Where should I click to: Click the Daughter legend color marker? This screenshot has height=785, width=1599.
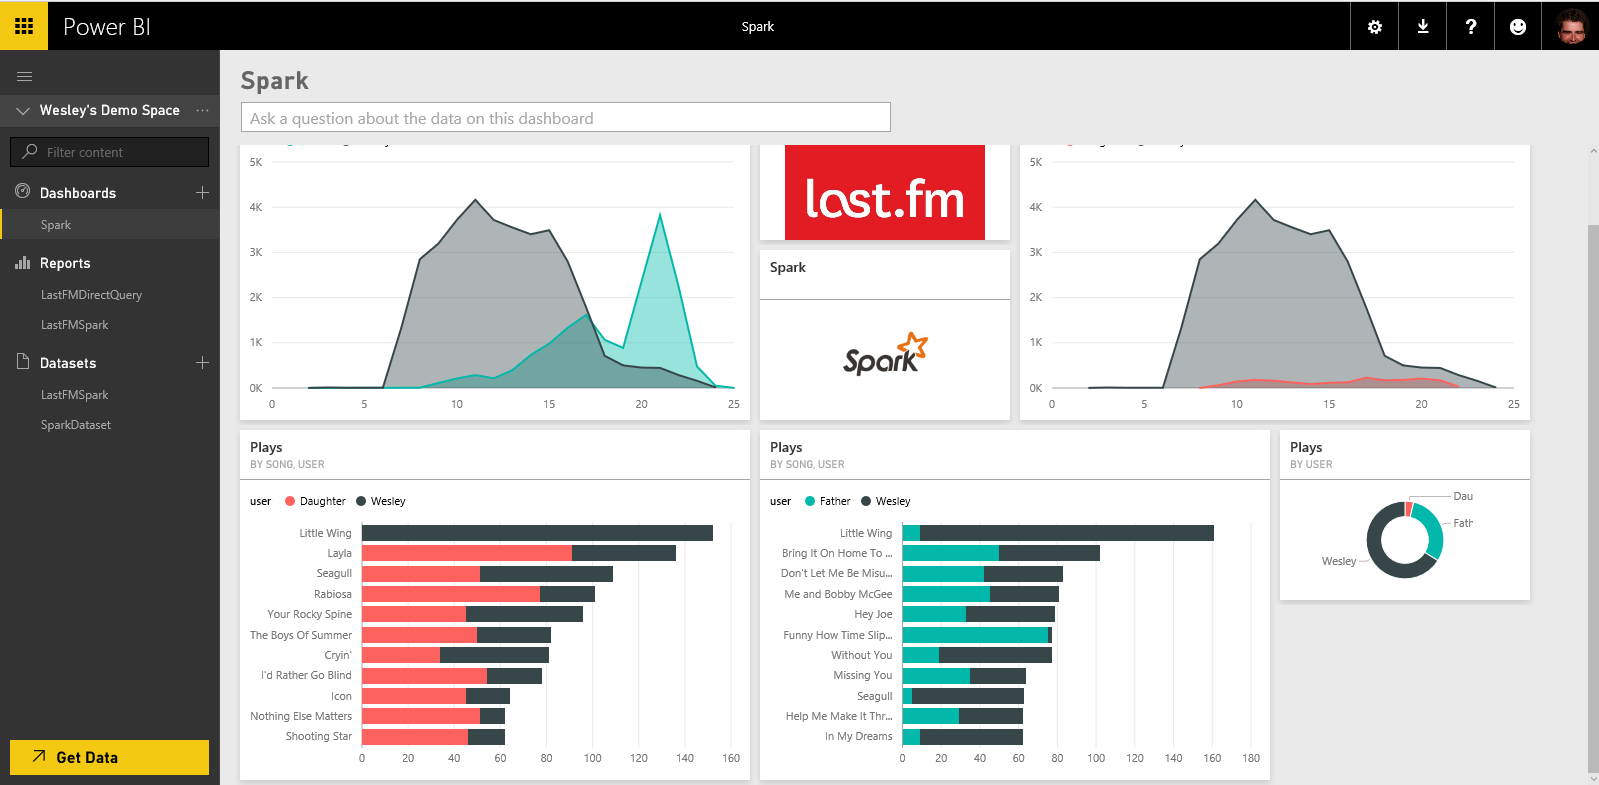(x=290, y=501)
